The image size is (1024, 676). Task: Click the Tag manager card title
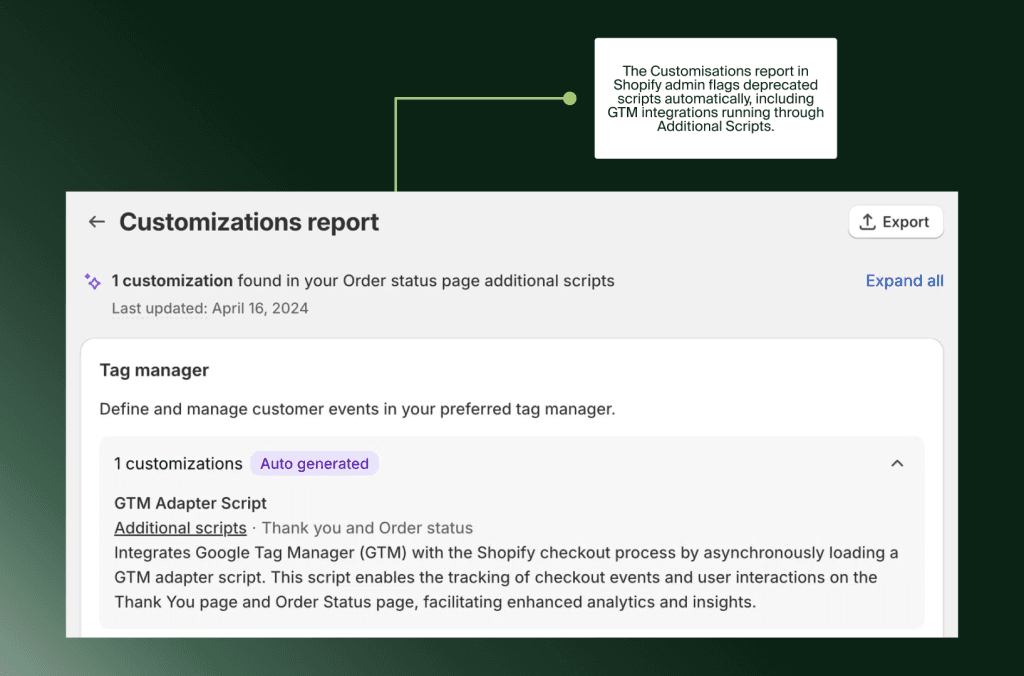point(154,370)
